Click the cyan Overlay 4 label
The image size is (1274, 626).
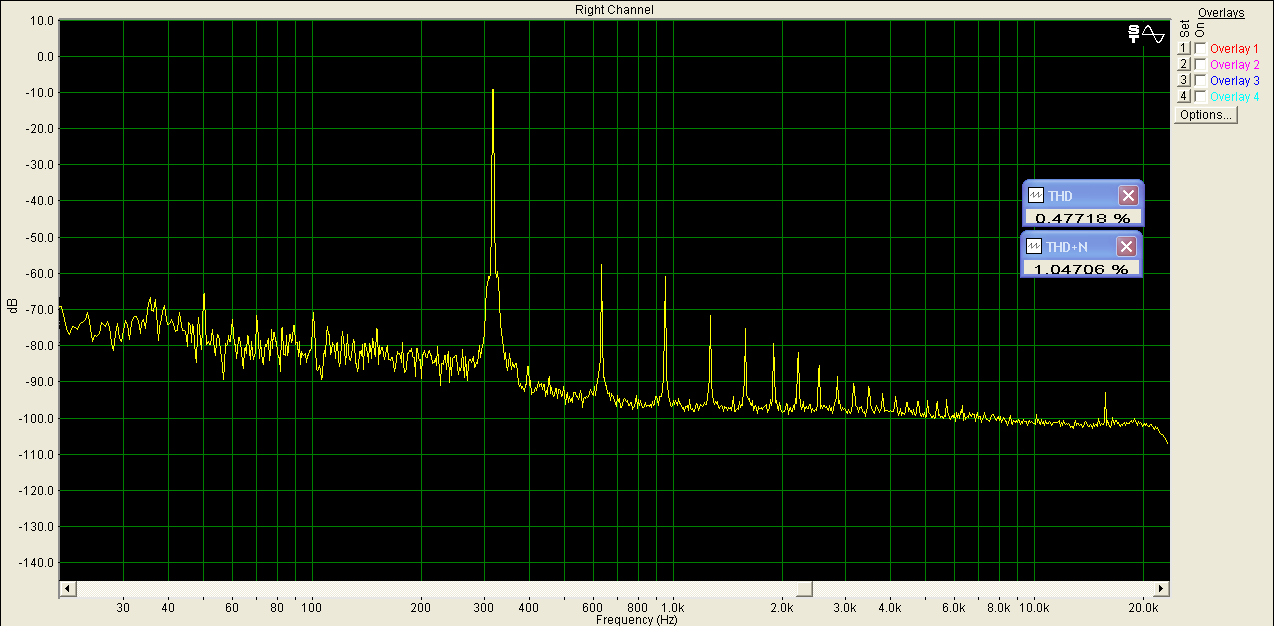coord(1234,96)
